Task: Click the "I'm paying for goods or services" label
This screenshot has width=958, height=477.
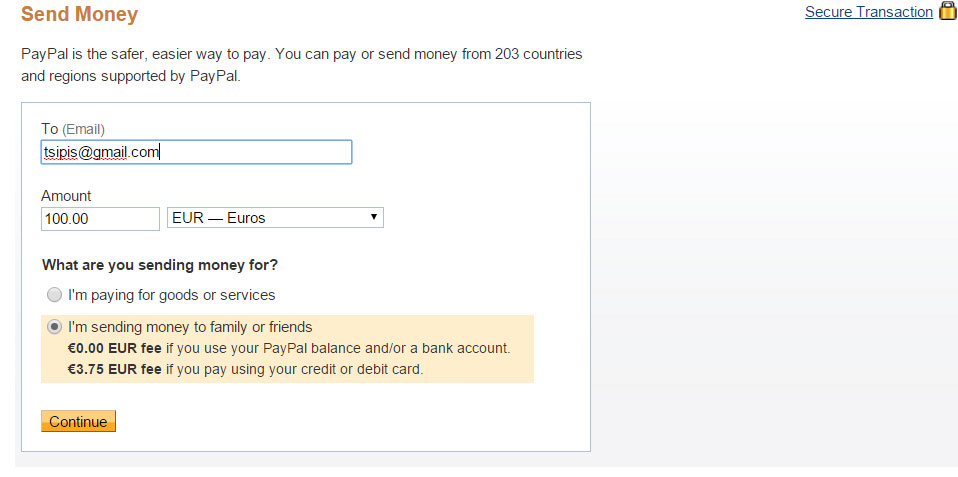Action: (172, 295)
